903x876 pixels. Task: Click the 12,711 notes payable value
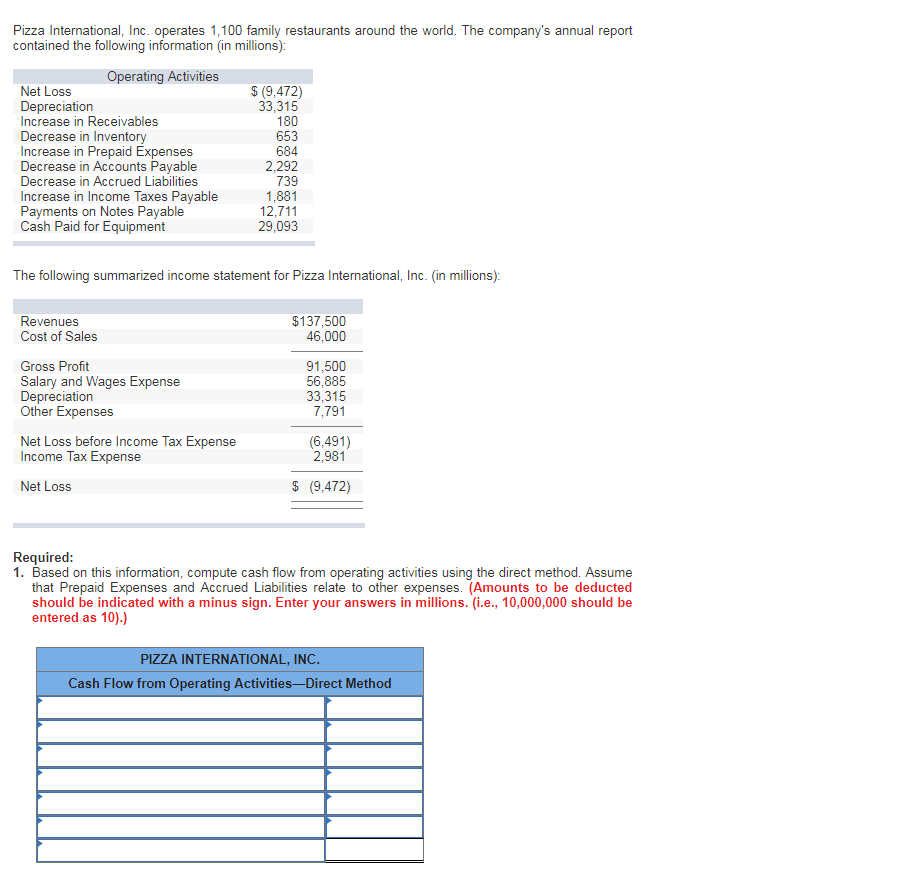(x=279, y=211)
